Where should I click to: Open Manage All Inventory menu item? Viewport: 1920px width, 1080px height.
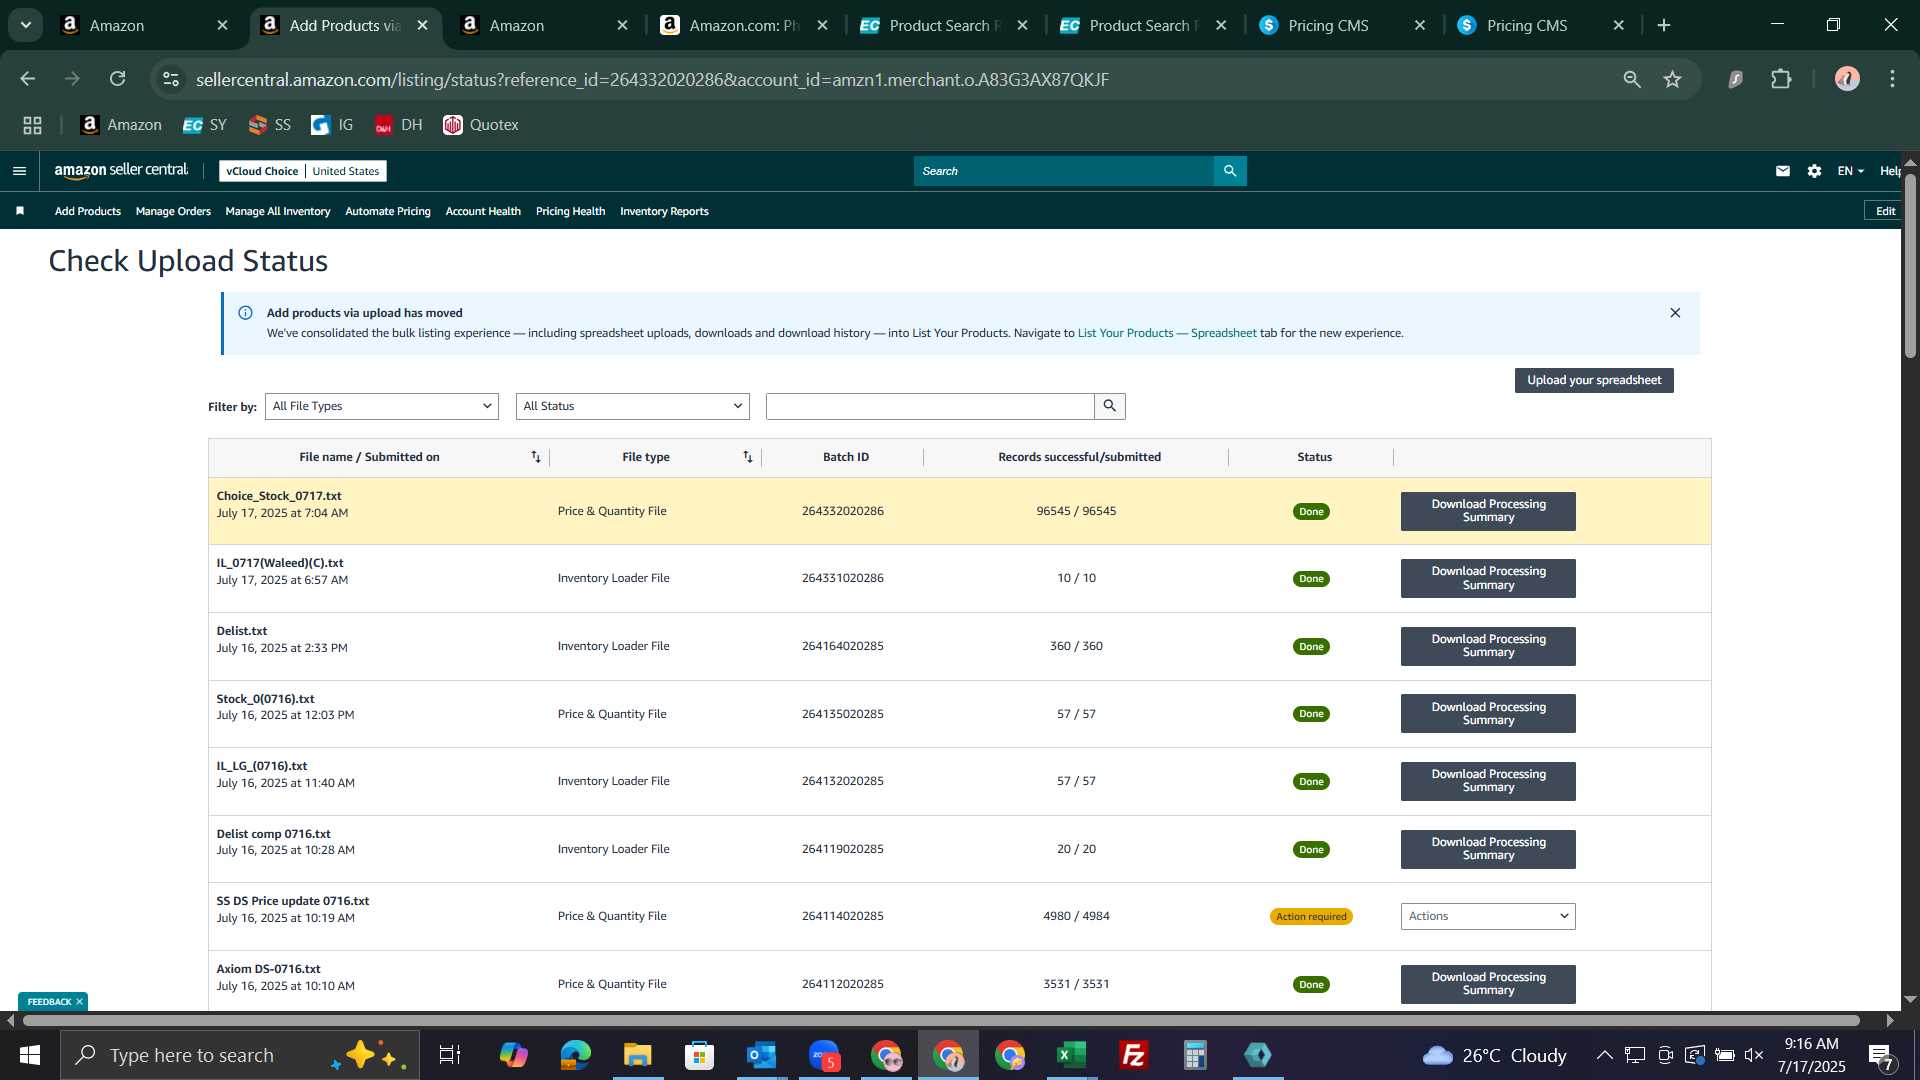point(277,211)
